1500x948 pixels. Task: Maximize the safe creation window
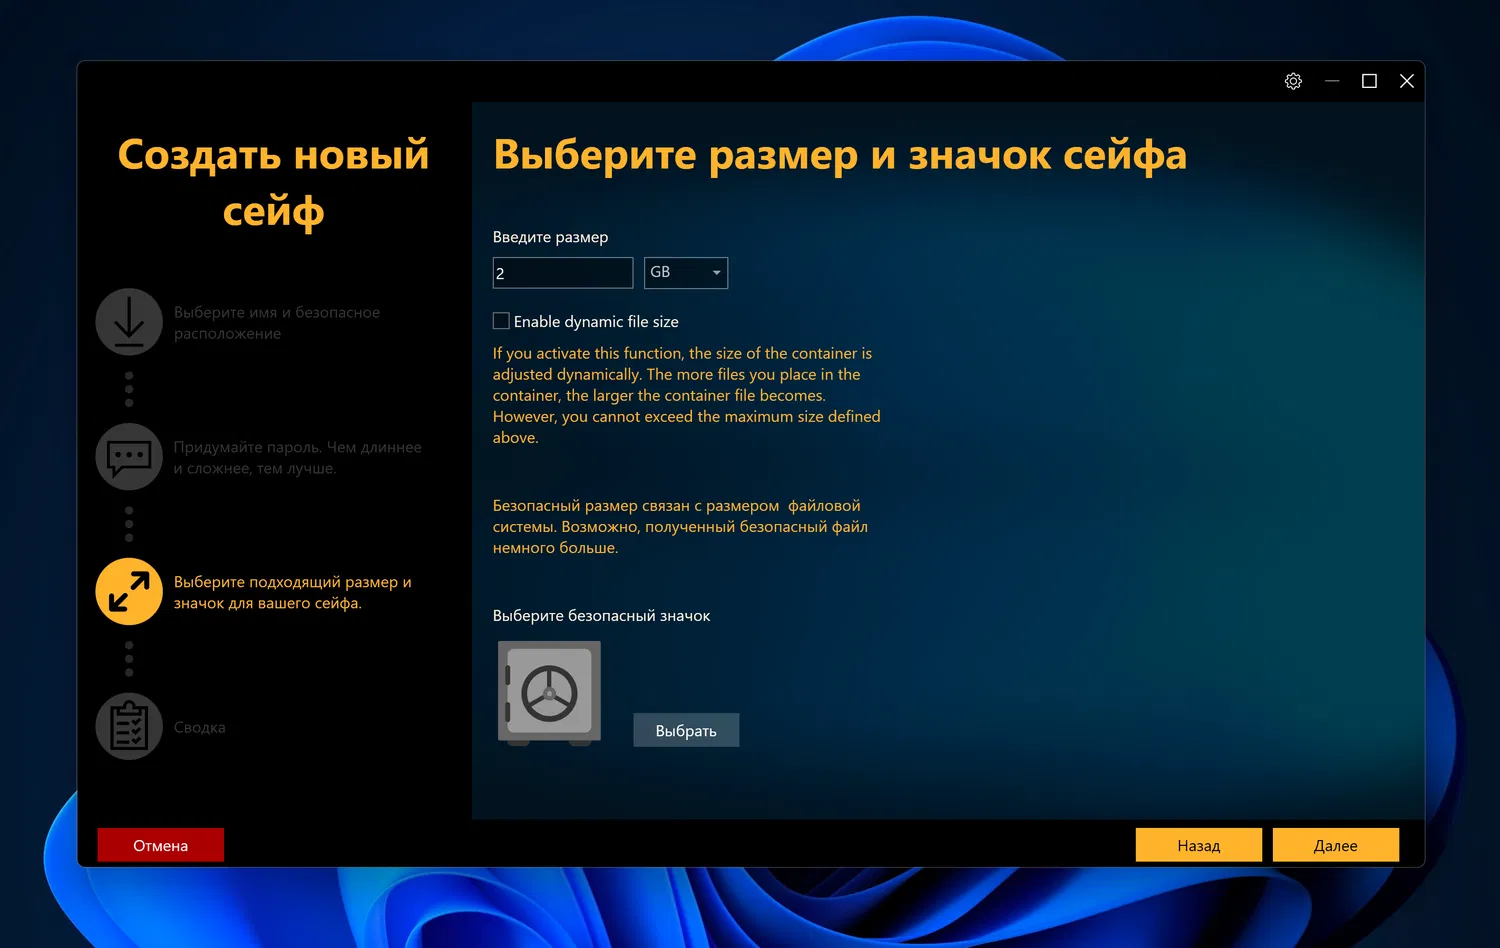pos(1369,81)
